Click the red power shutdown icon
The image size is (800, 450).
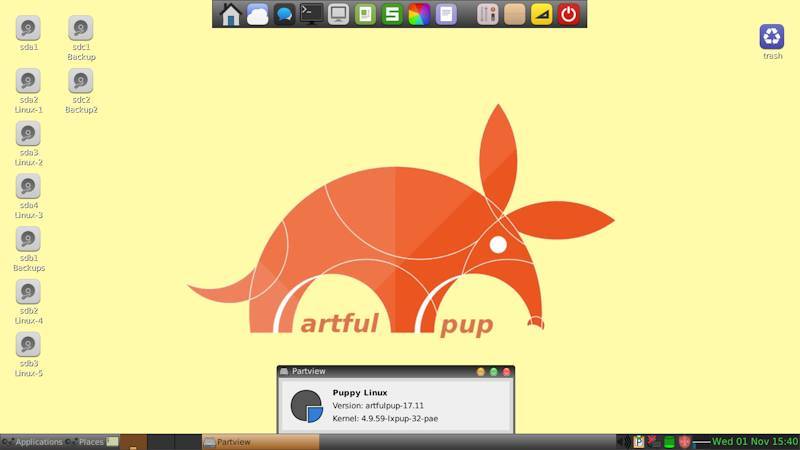coord(568,14)
